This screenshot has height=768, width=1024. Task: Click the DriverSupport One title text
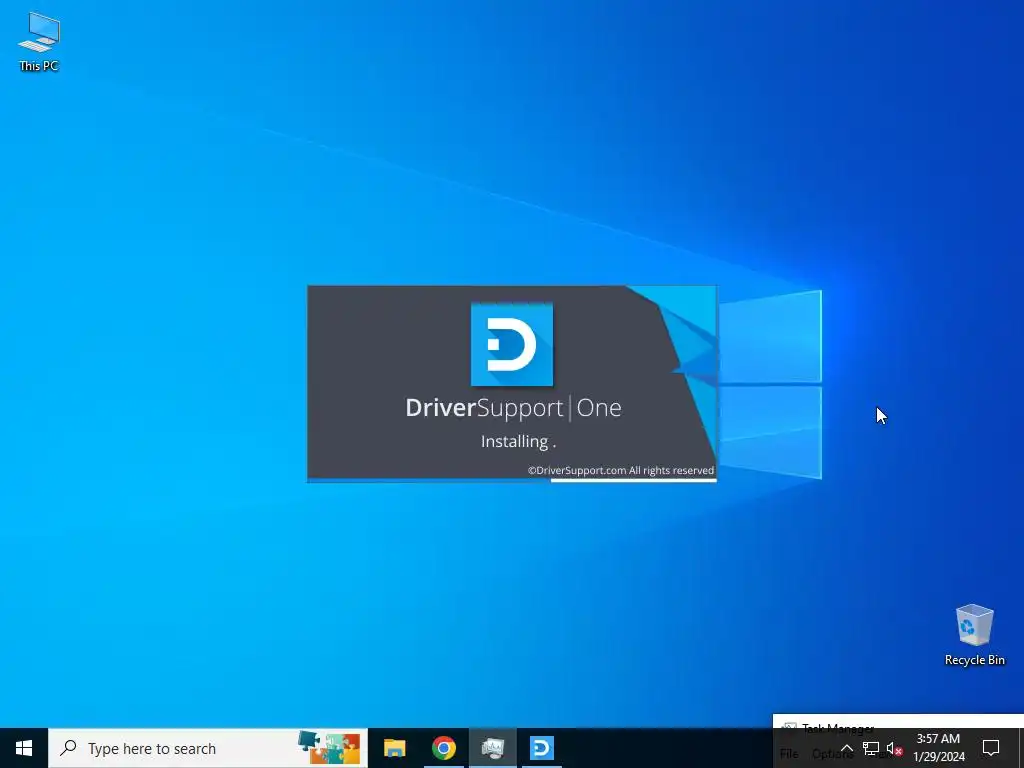(x=513, y=408)
